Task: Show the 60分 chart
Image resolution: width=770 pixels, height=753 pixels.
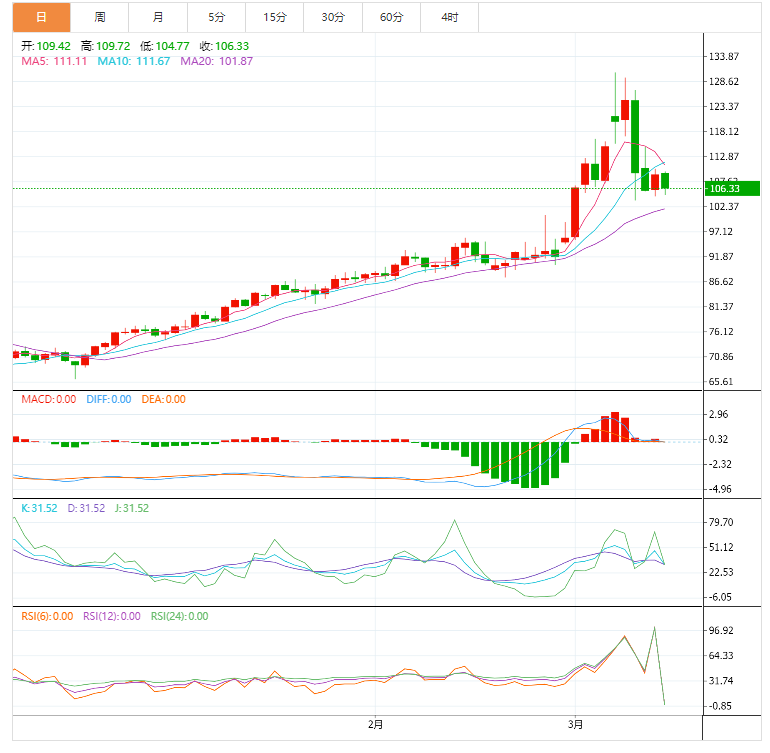Action: [392, 17]
